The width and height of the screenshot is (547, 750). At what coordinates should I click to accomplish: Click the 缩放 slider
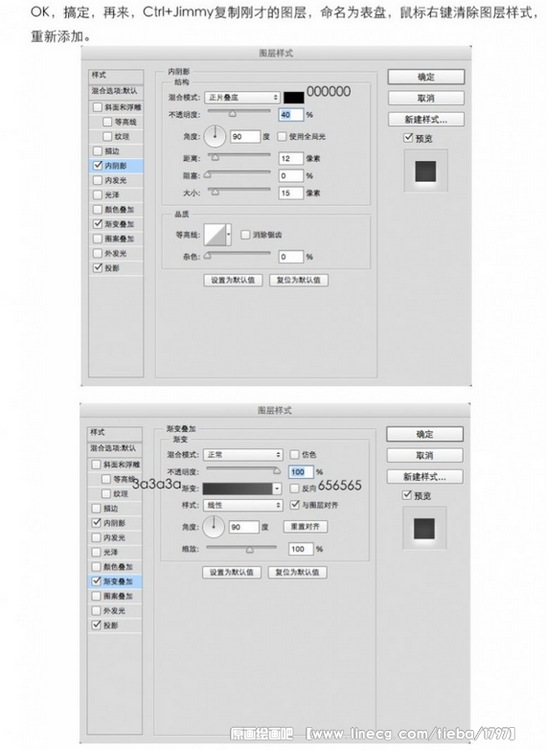click(x=241, y=548)
